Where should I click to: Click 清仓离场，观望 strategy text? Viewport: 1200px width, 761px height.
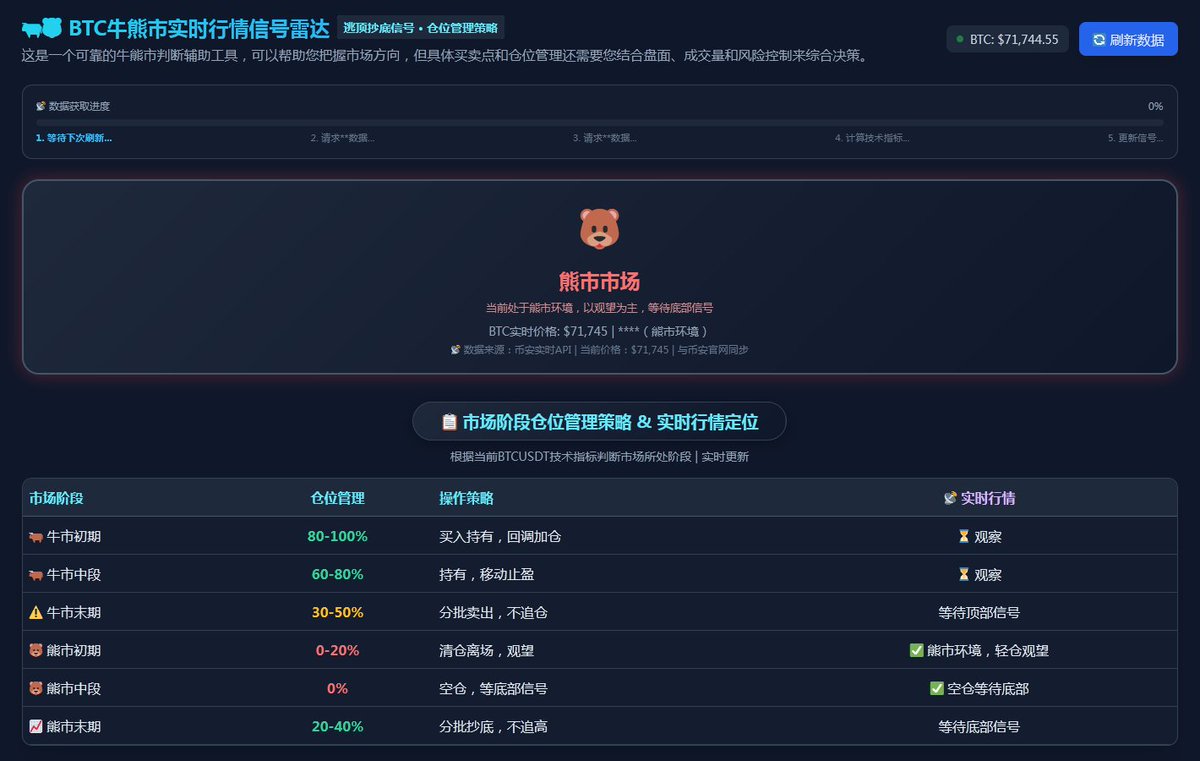[x=486, y=651]
